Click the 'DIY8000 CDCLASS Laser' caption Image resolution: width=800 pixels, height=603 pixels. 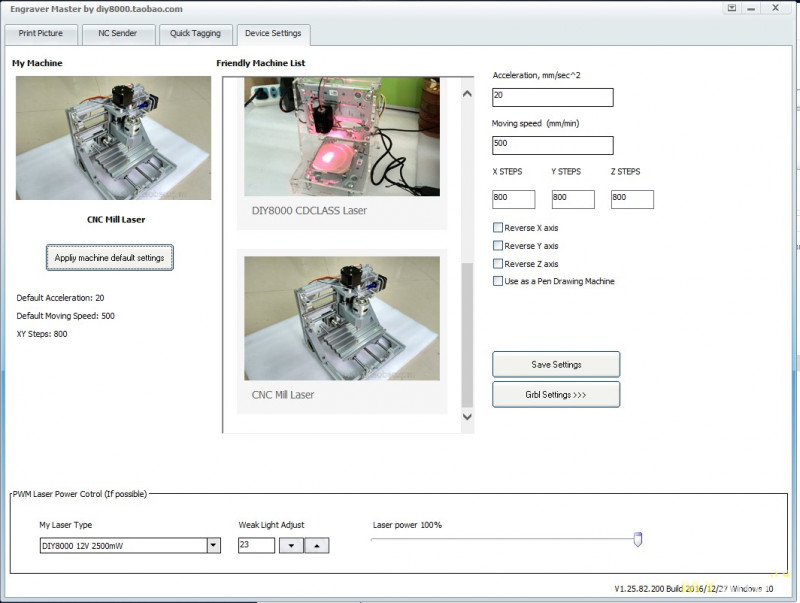309,210
